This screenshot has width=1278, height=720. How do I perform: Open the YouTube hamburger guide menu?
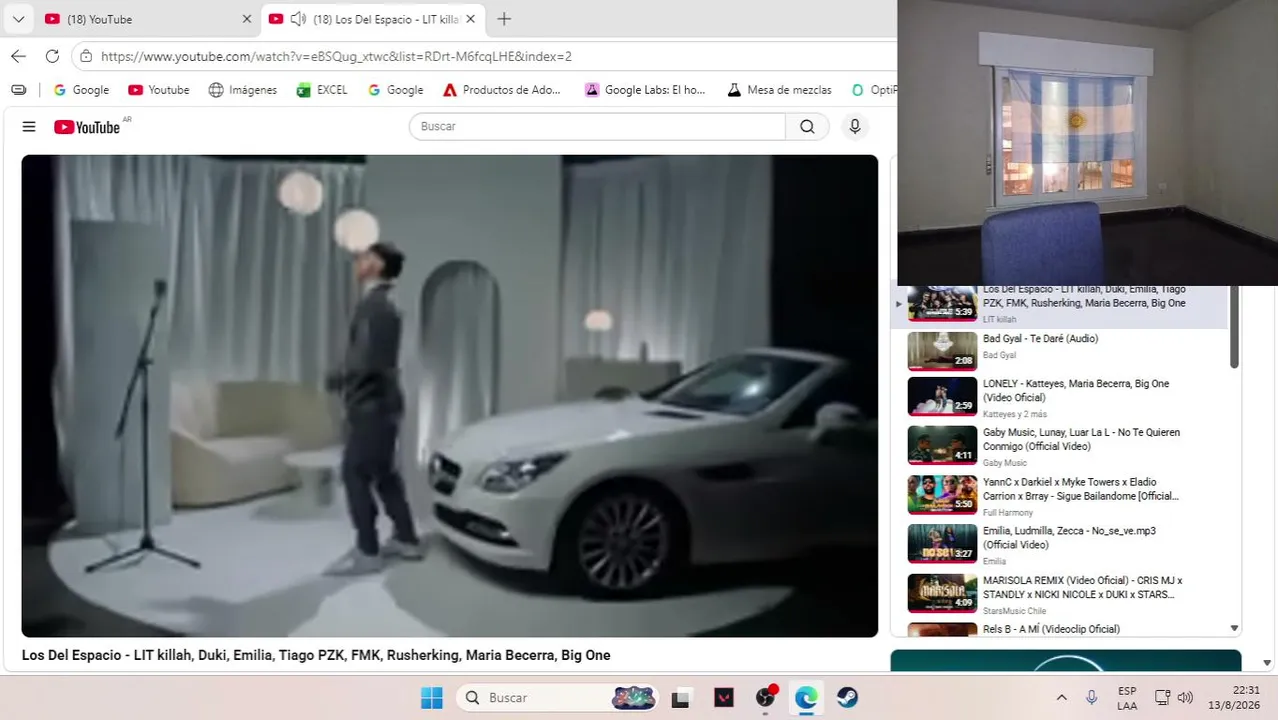point(29,127)
